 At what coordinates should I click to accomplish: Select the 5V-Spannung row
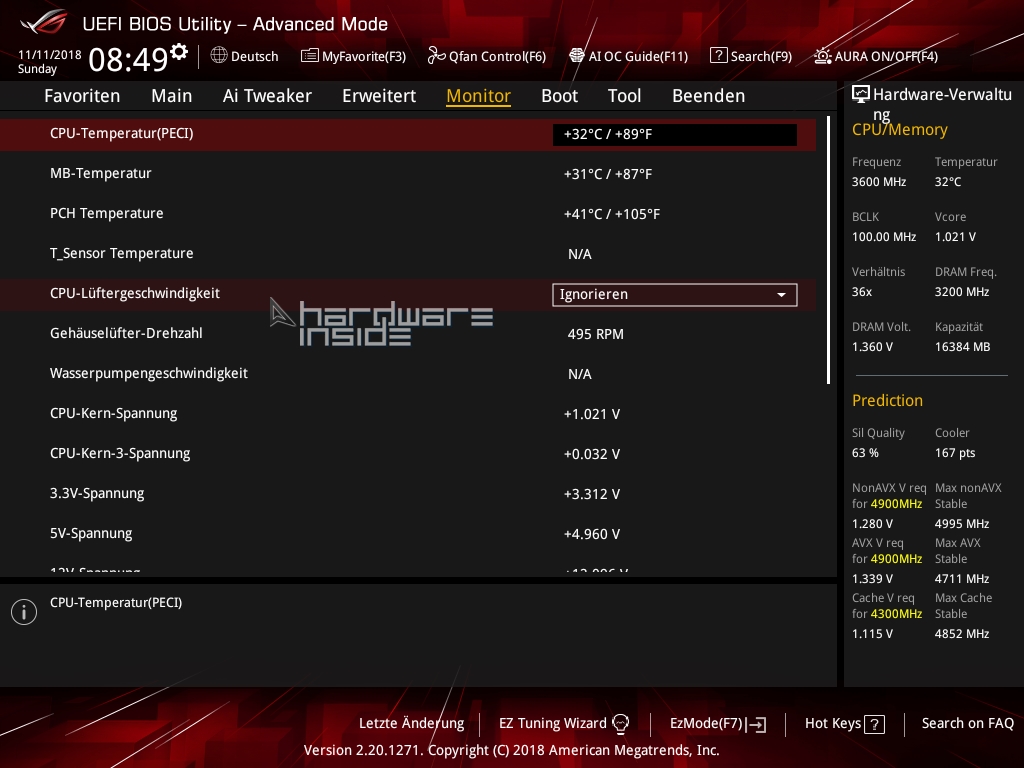408,534
